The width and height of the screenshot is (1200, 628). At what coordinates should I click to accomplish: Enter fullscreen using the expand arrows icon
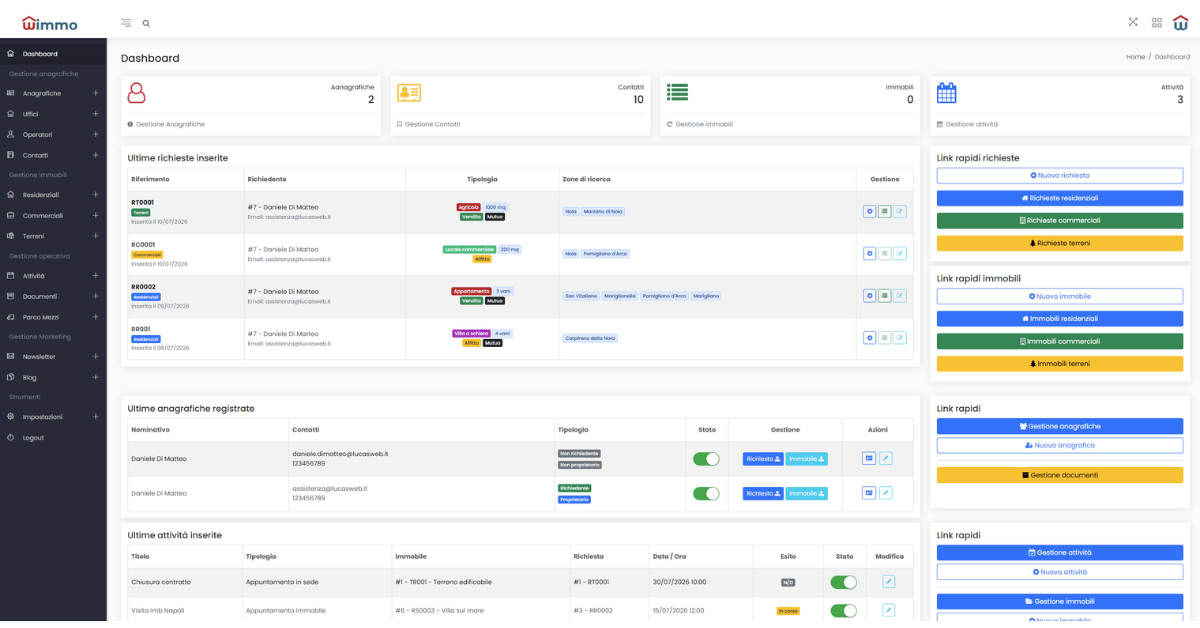coord(1133,21)
